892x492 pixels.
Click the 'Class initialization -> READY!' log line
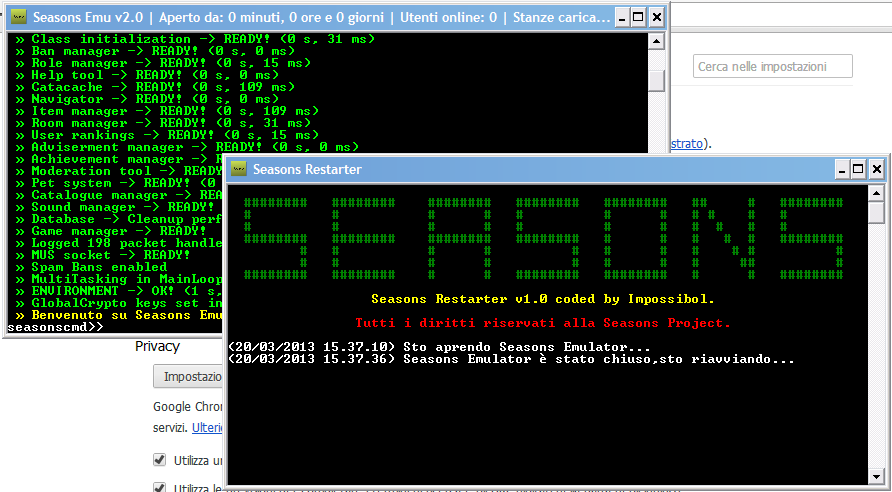click(196, 39)
